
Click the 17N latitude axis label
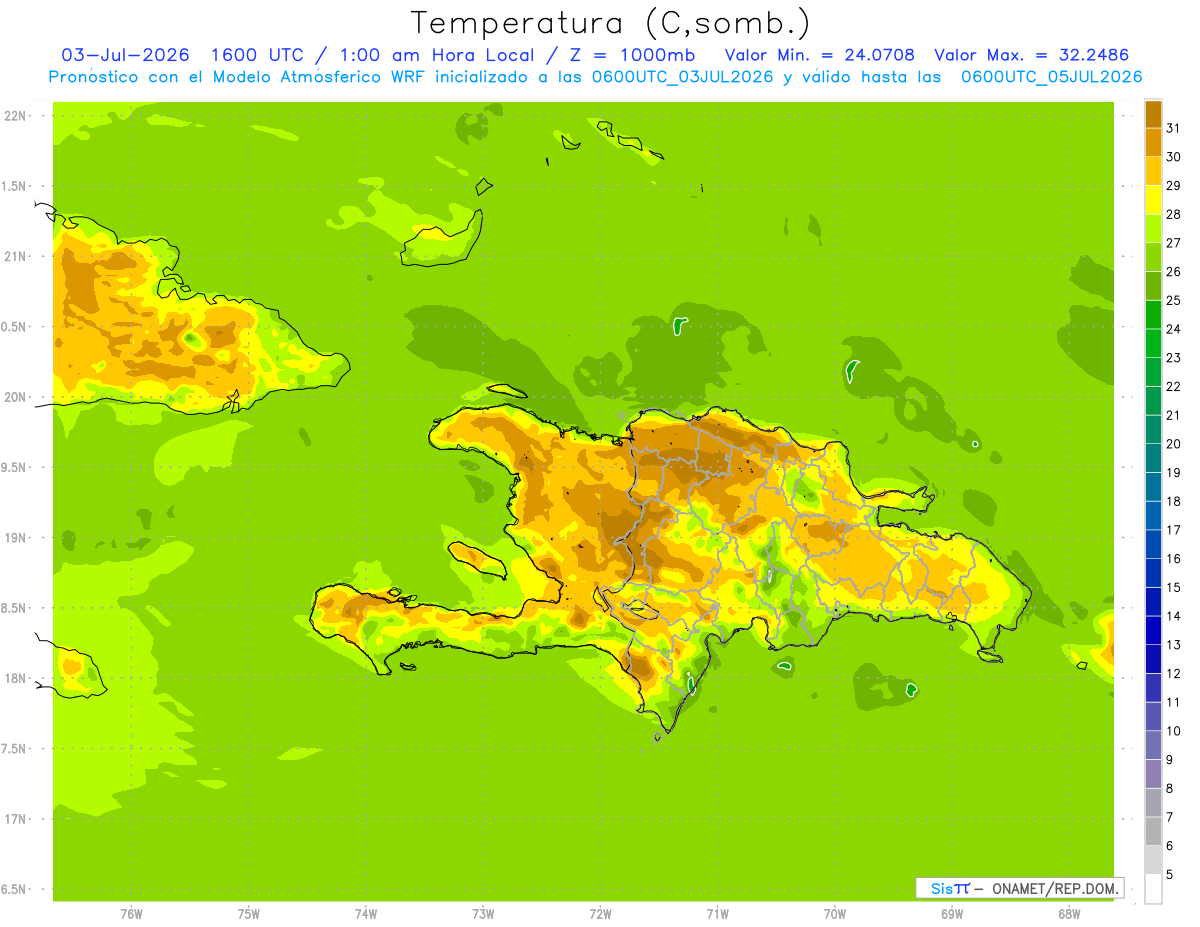click(16, 819)
